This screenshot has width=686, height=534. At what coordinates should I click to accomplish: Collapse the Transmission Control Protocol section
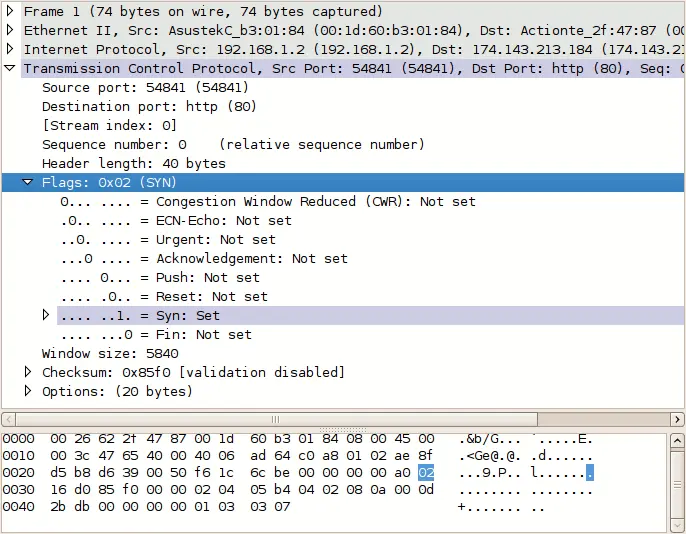click(x=10, y=68)
